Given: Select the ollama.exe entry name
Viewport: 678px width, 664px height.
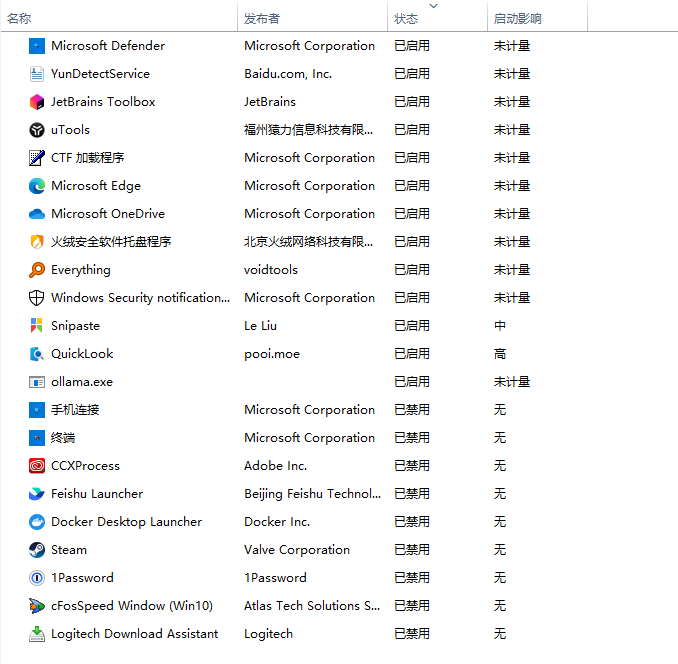Looking at the screenshot, I should [82, 382].
